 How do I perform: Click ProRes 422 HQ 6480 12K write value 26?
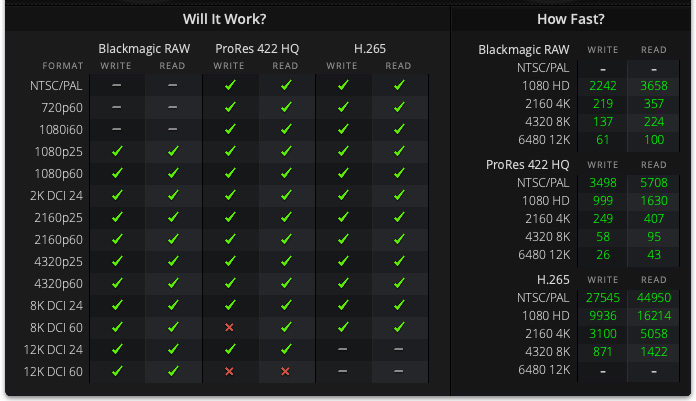603,255
